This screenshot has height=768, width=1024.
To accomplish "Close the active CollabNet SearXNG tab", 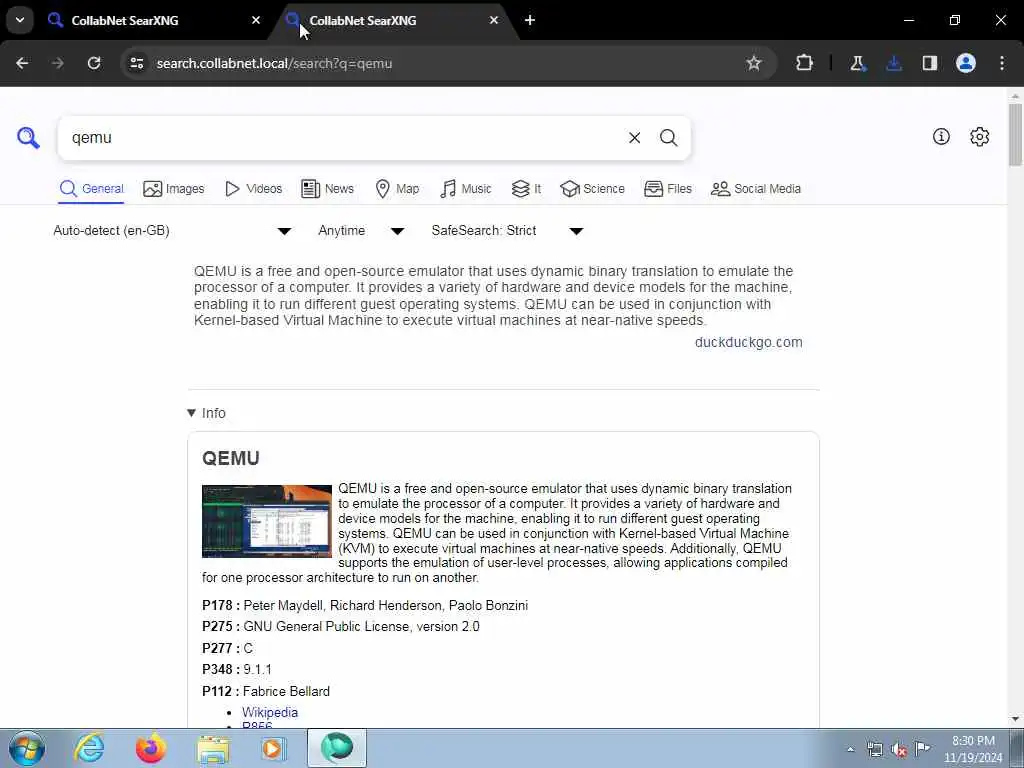I will coord(494,20).
